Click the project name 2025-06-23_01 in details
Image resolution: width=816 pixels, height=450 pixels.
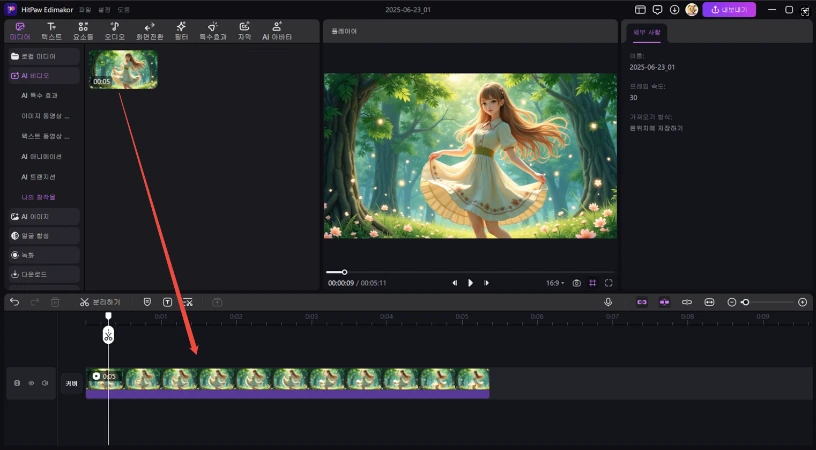click(652, 67)
